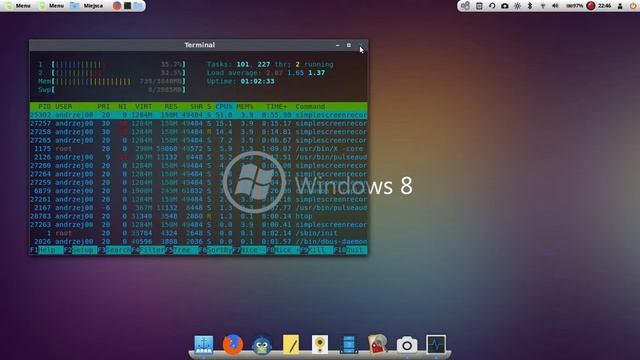Select the /usr/bin/X process PID 1175

click(x=198, y=149)
